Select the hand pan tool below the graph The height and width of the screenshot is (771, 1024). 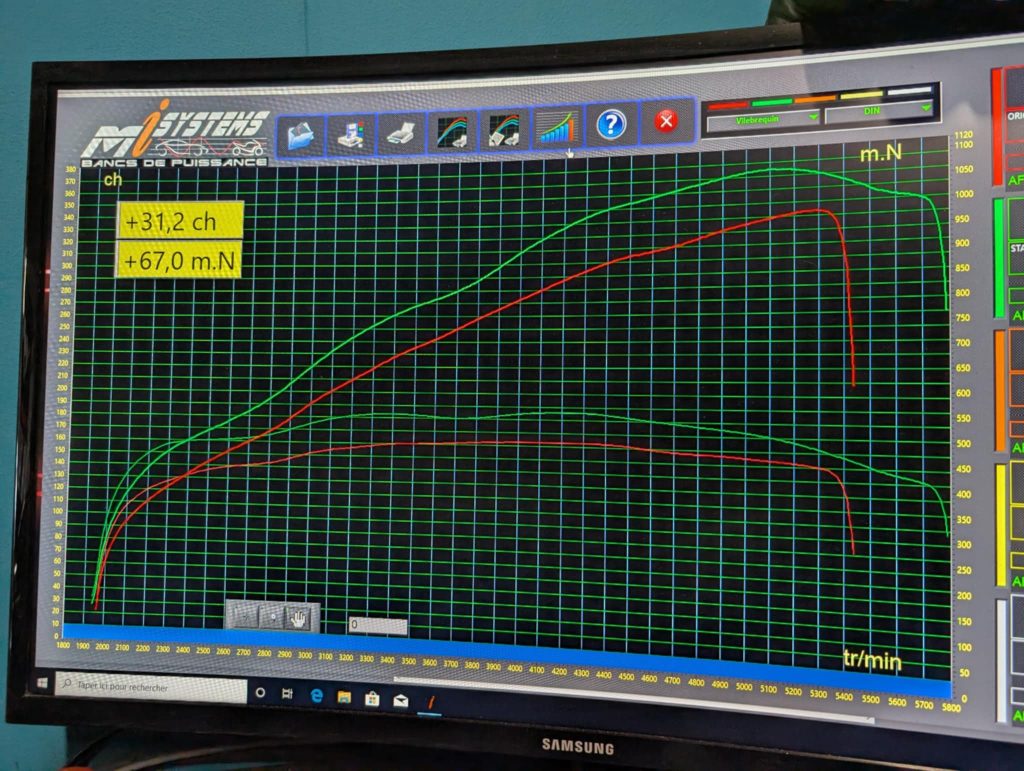[x=298, y=617]
